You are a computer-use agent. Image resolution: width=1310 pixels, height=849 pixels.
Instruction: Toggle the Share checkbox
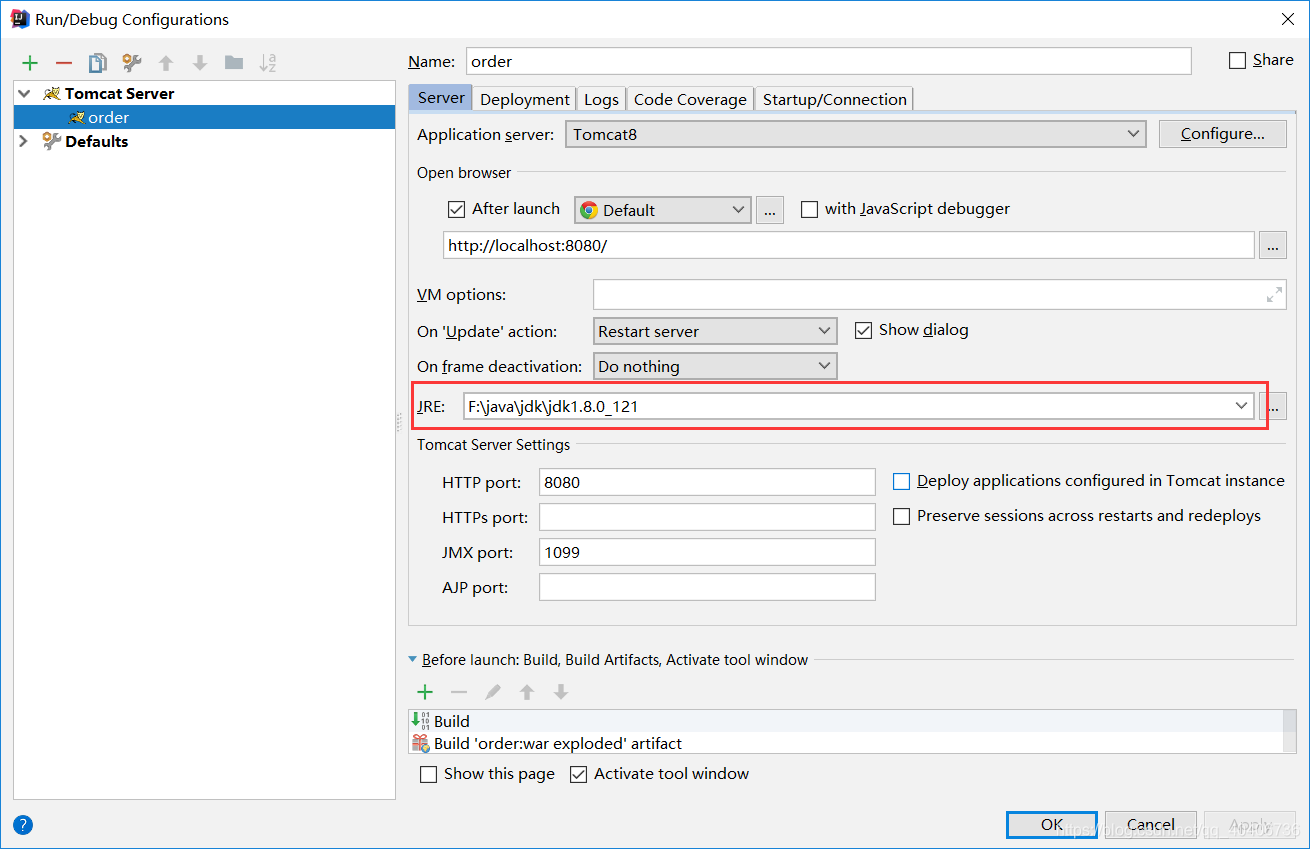pos(1237,59)
